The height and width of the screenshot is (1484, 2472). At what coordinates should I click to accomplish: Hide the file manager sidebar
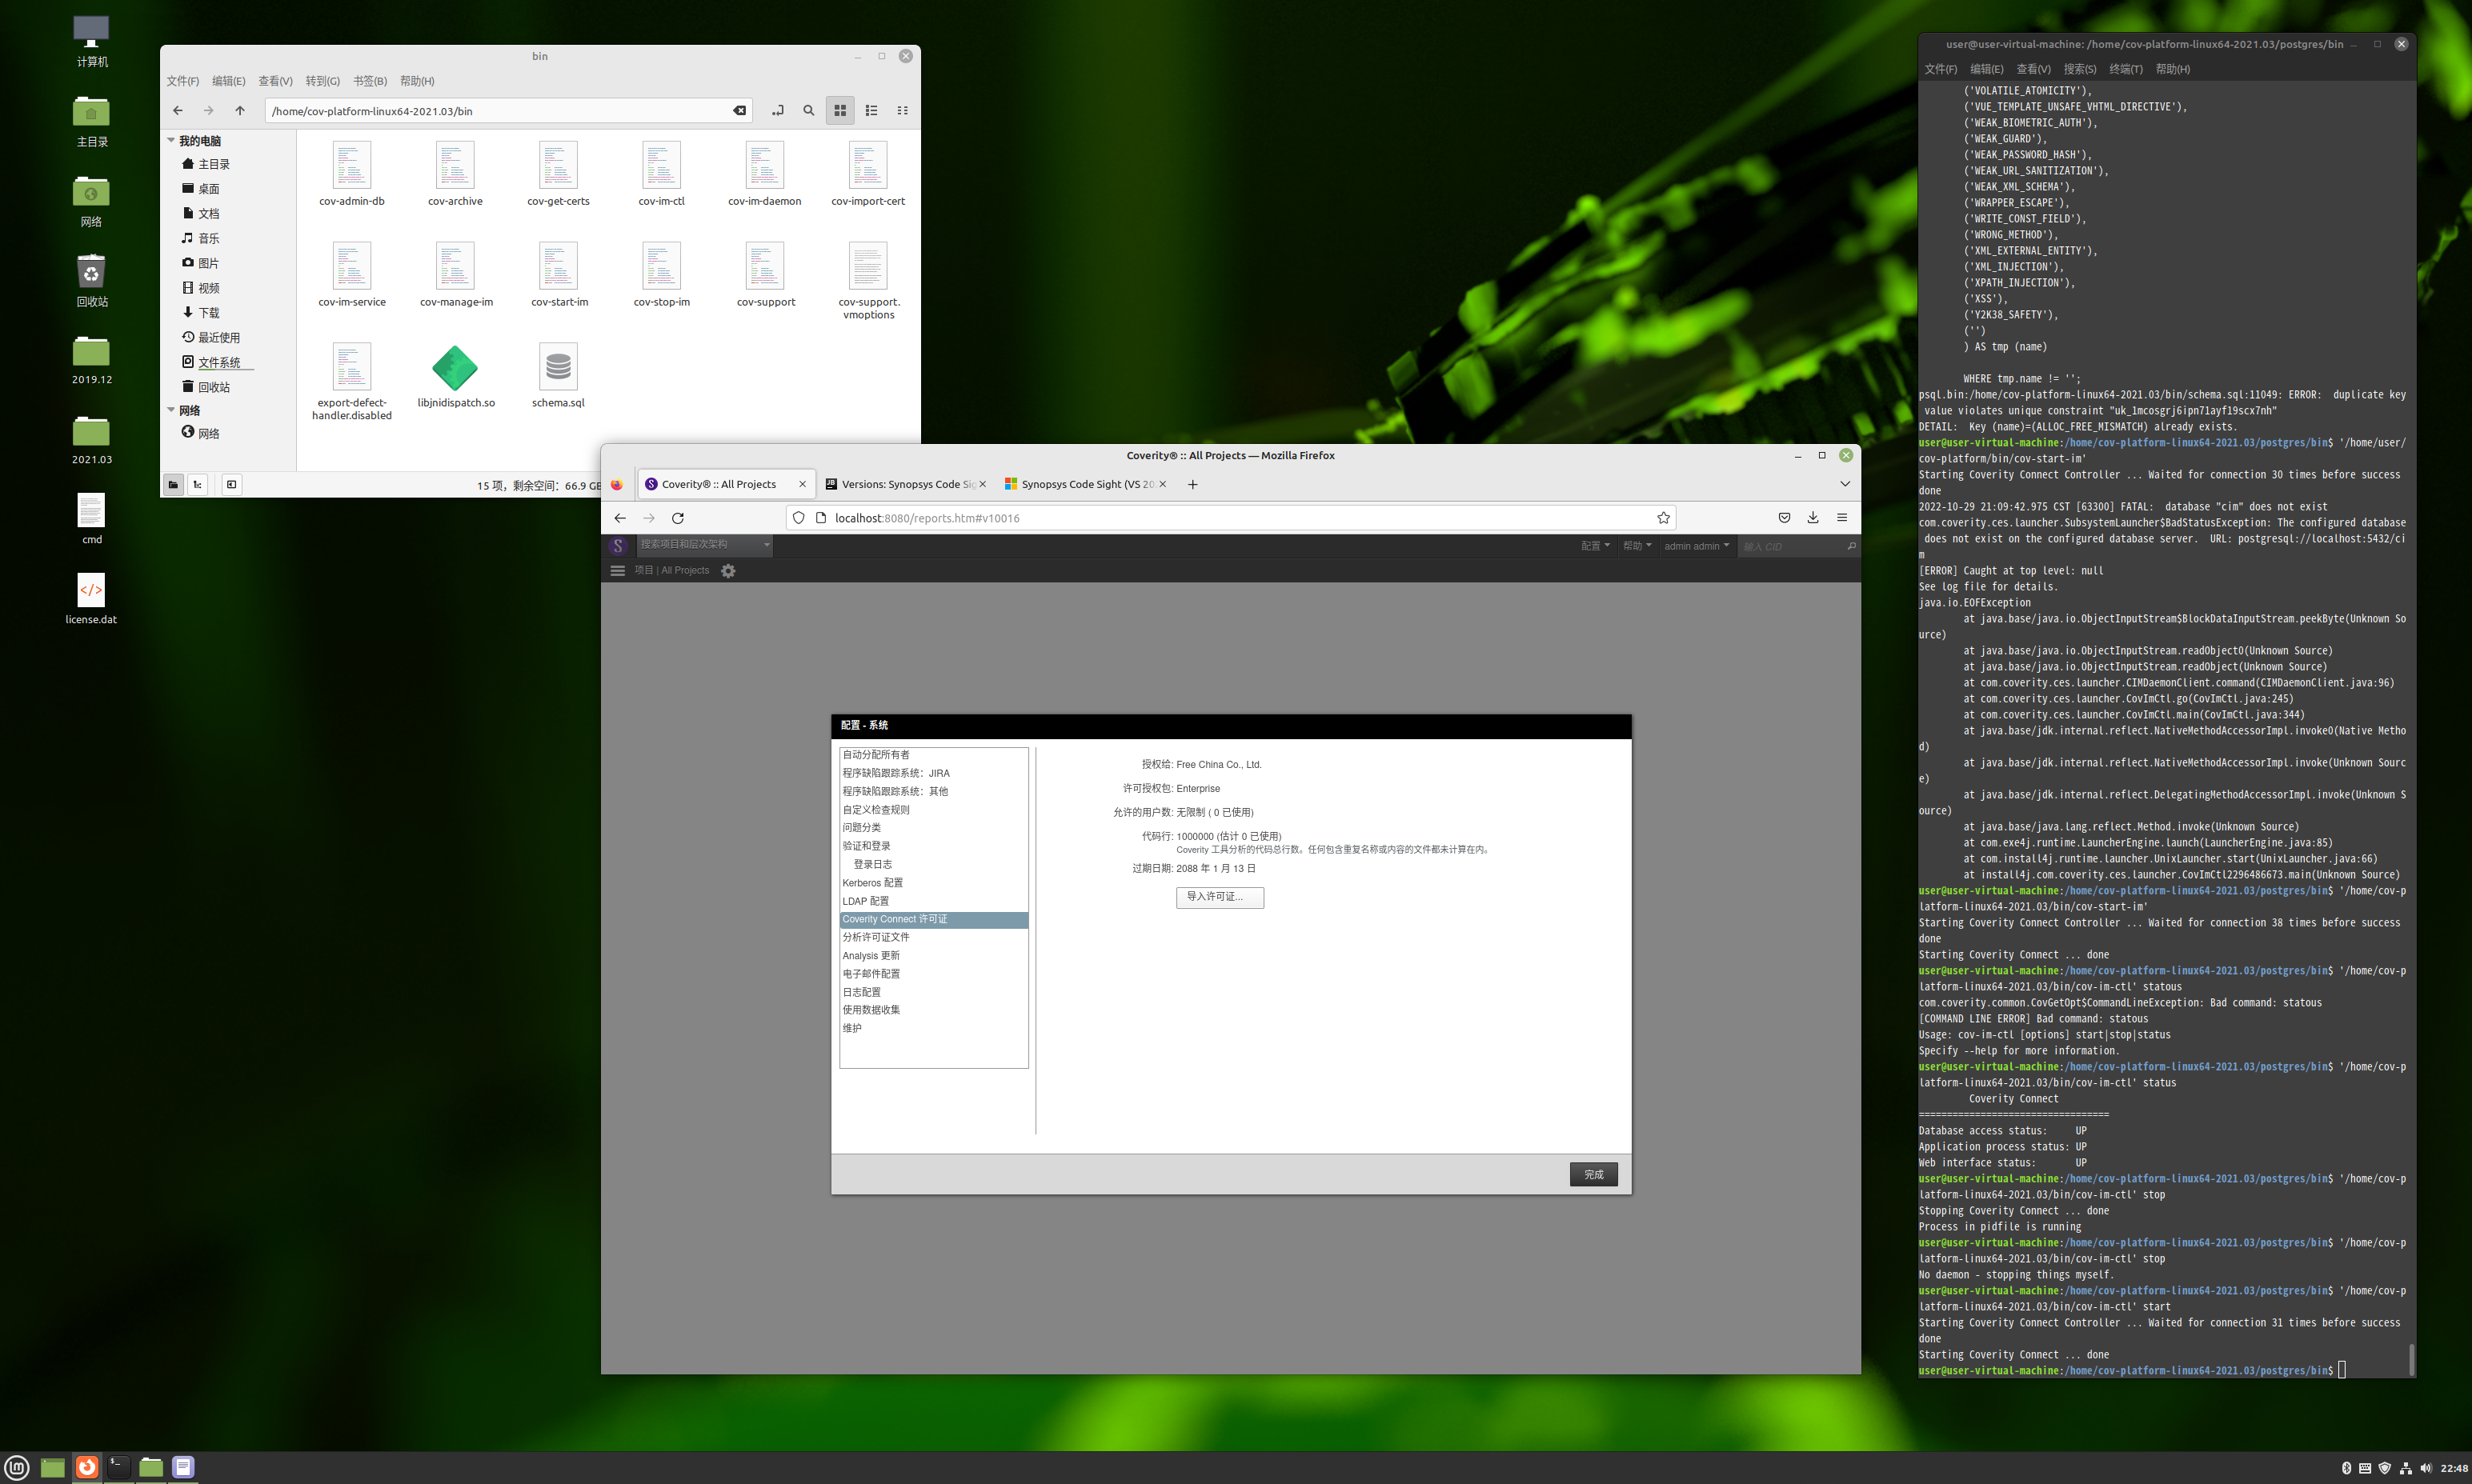(x=231, y=485)
